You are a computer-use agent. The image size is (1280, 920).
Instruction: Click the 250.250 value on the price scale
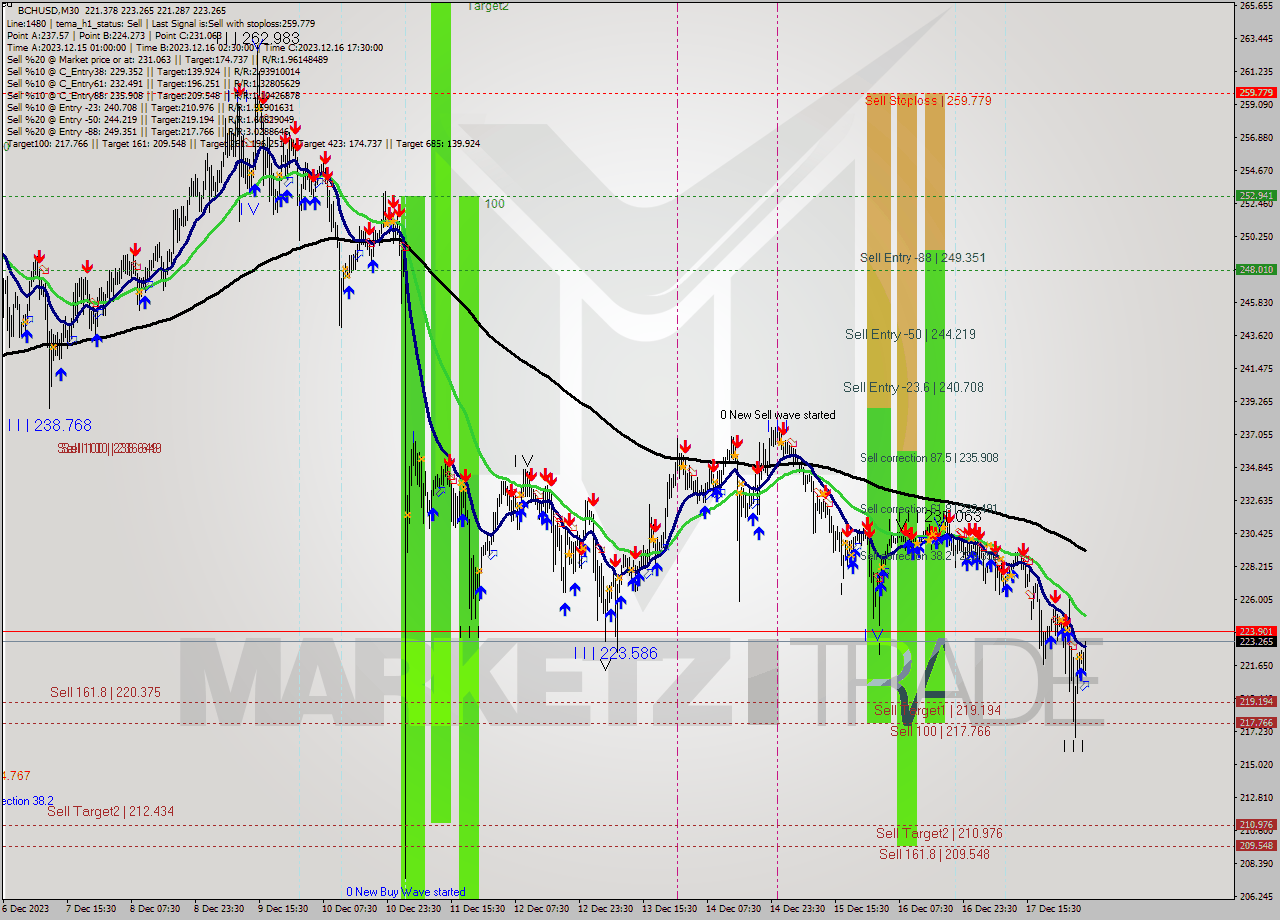(x=1256, y=237)
